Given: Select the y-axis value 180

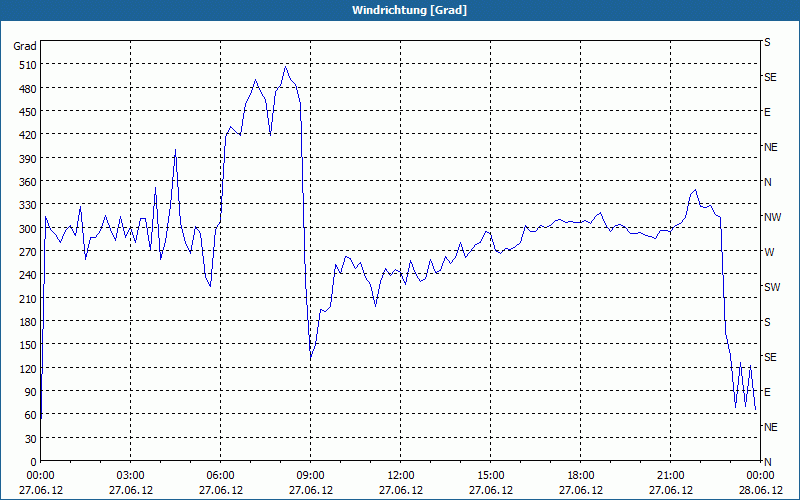Looking at the screenshot, I should pyautogui.click(x=28, y=322).
